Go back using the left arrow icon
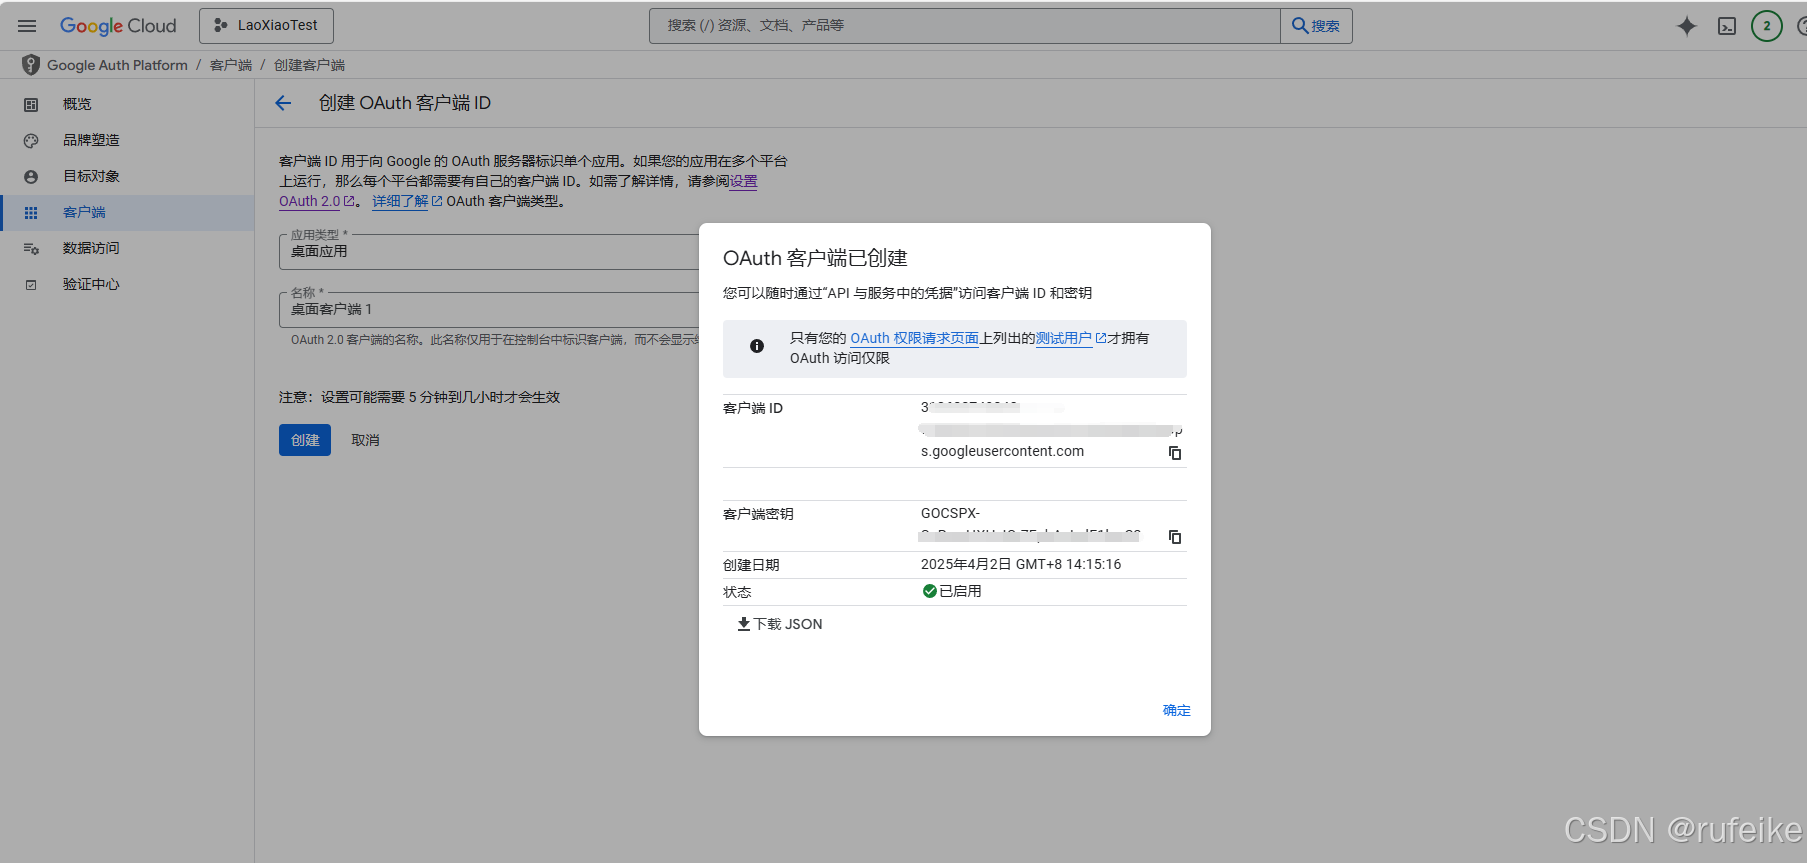Image resolution: width=1807 pixels, height=863 pixels. click(283, 103)
